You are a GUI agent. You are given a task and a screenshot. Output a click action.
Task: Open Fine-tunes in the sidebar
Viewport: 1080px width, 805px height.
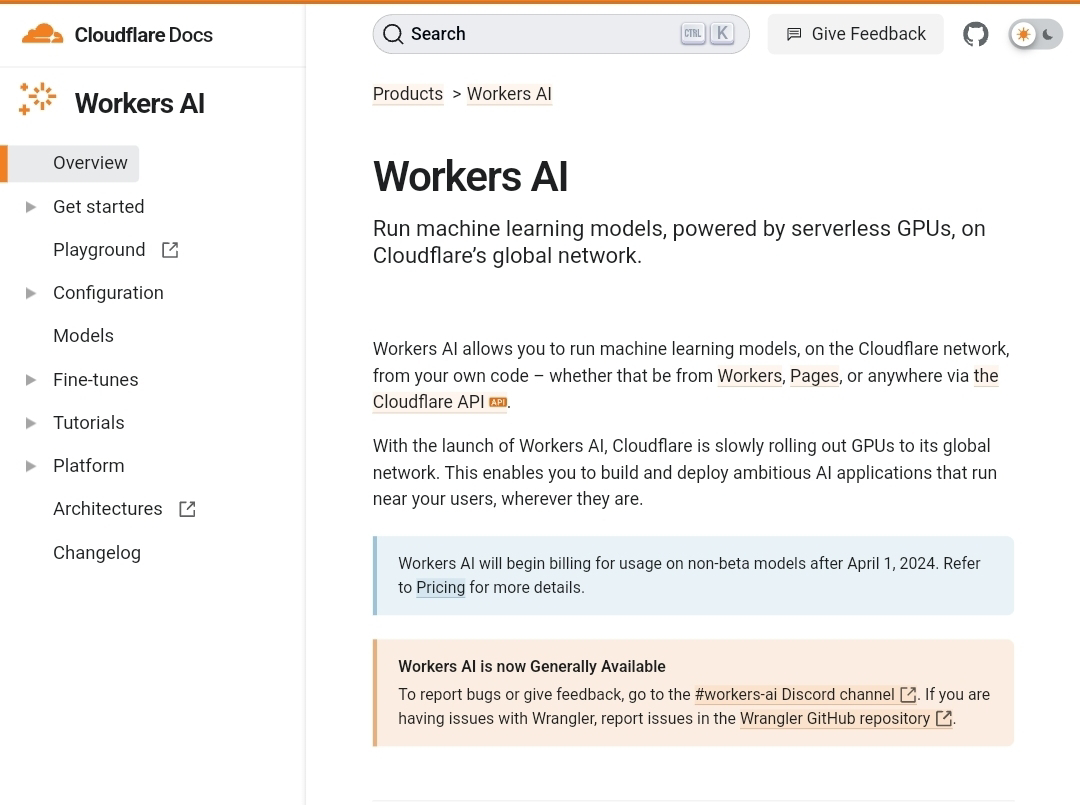pos(96,379)
